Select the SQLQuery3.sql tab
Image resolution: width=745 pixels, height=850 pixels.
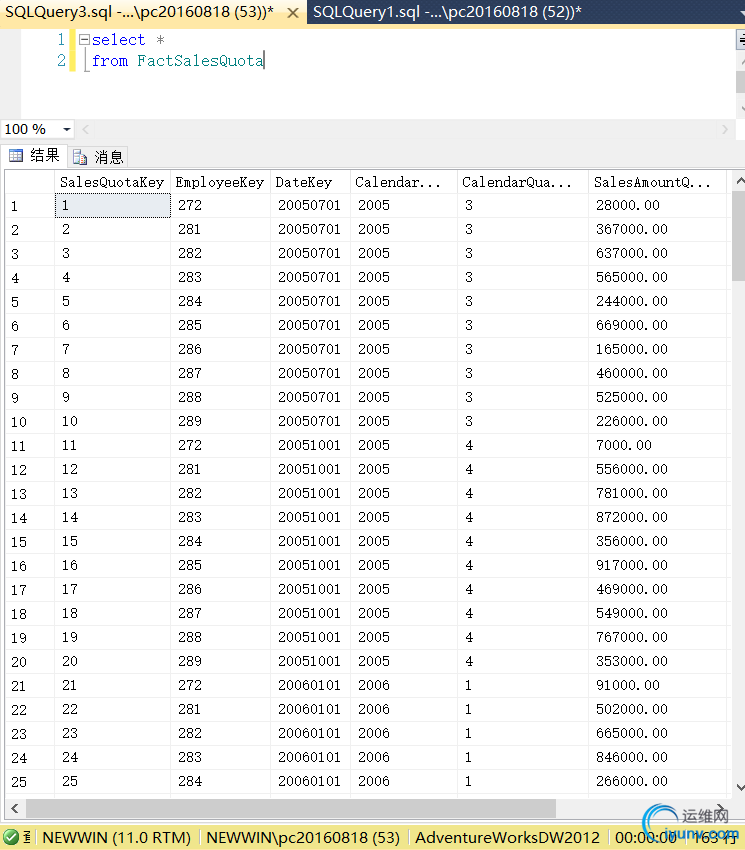[x=139, y=12]
